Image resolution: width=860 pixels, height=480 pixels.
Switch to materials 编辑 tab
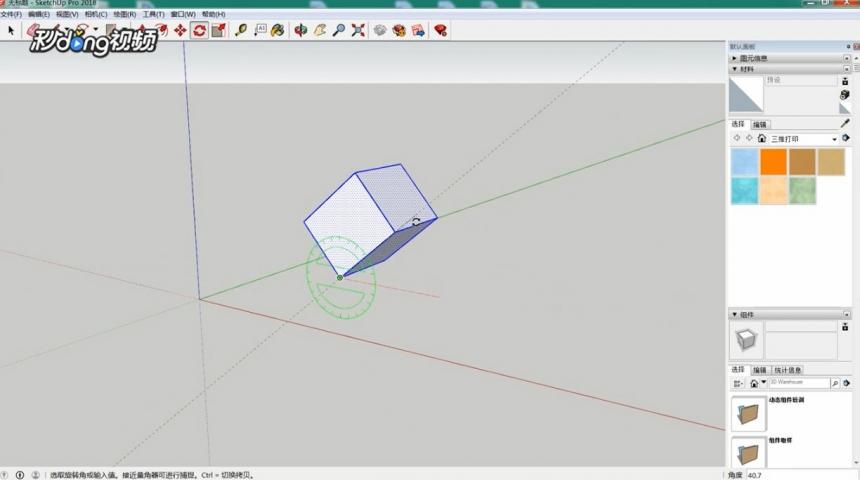pos(760,124)
